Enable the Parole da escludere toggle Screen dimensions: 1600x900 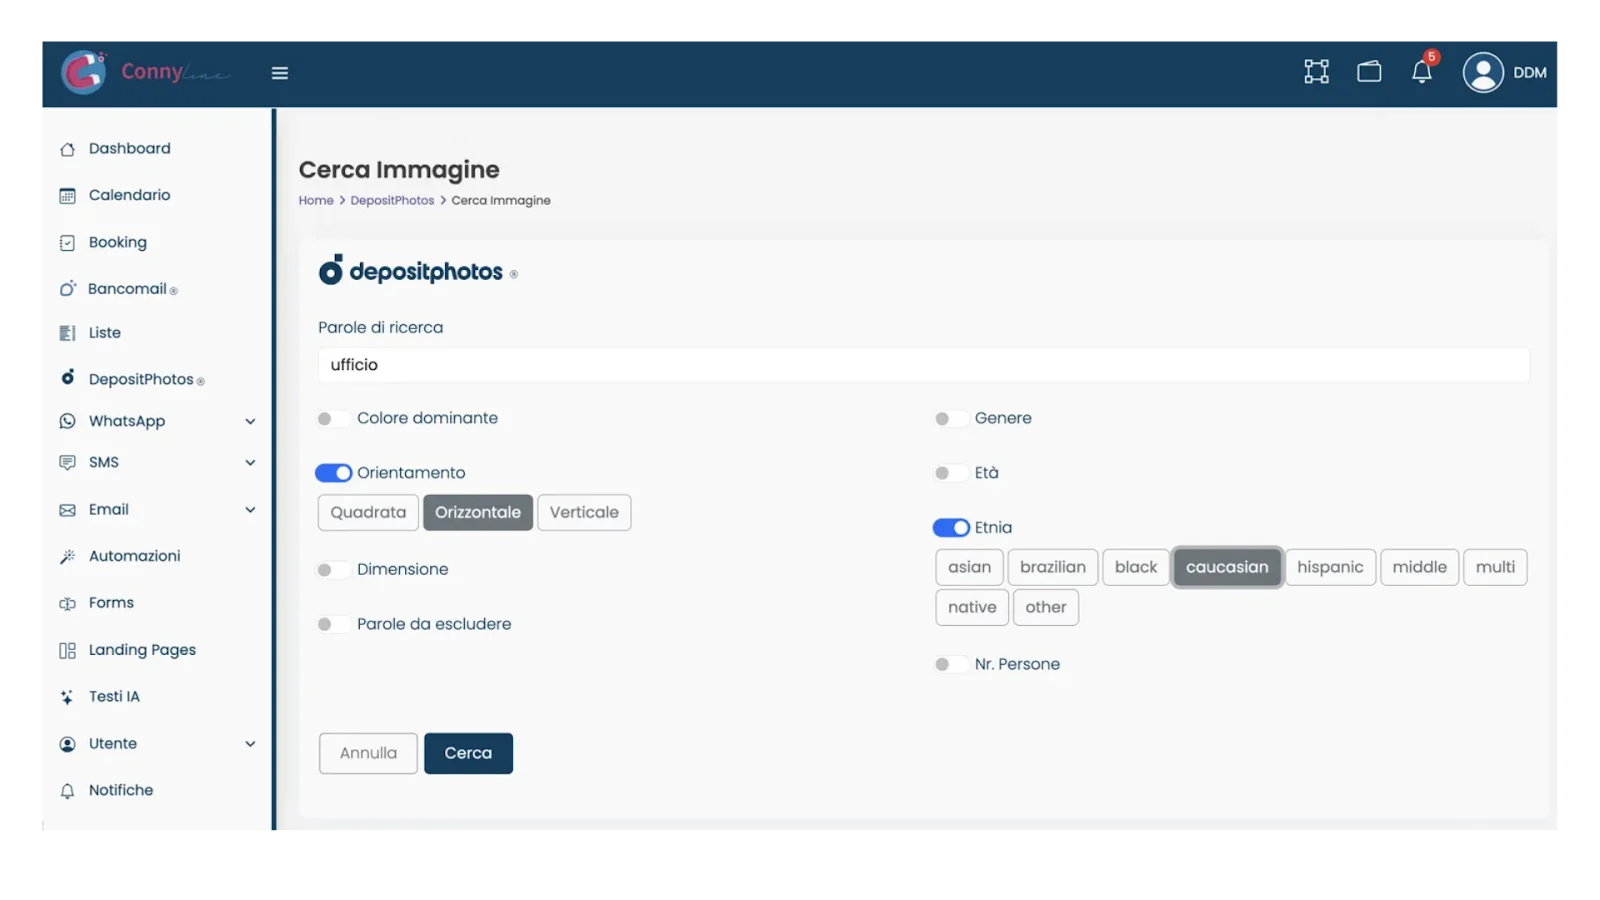pyautogui.click(x=333, y=624)
